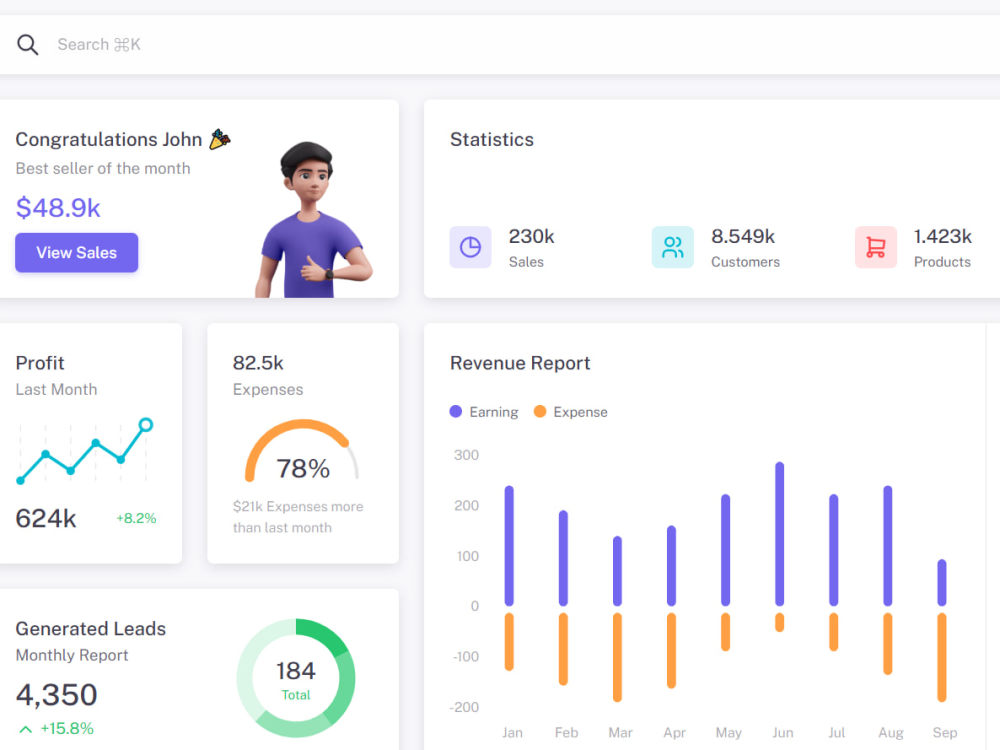Click the View Sales button

pos(77,253)
